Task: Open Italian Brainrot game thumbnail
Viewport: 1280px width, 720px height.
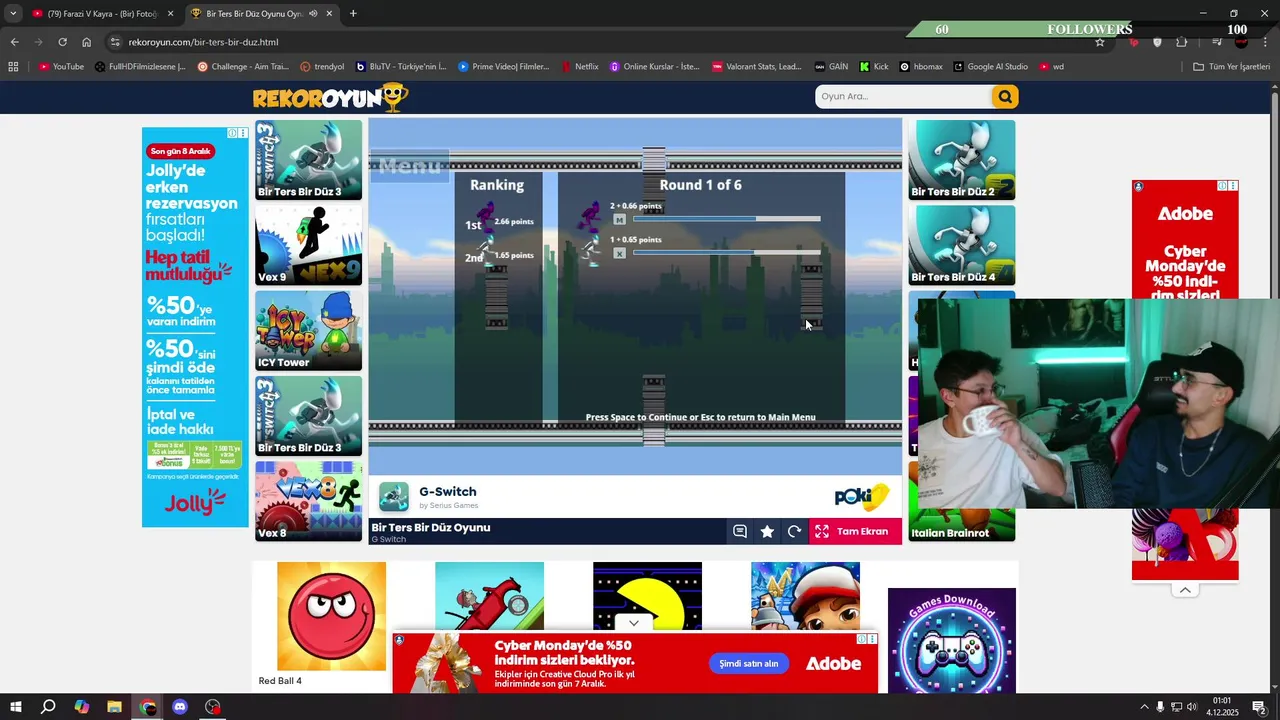Action: pyautogui.click(x=961, y=526)
